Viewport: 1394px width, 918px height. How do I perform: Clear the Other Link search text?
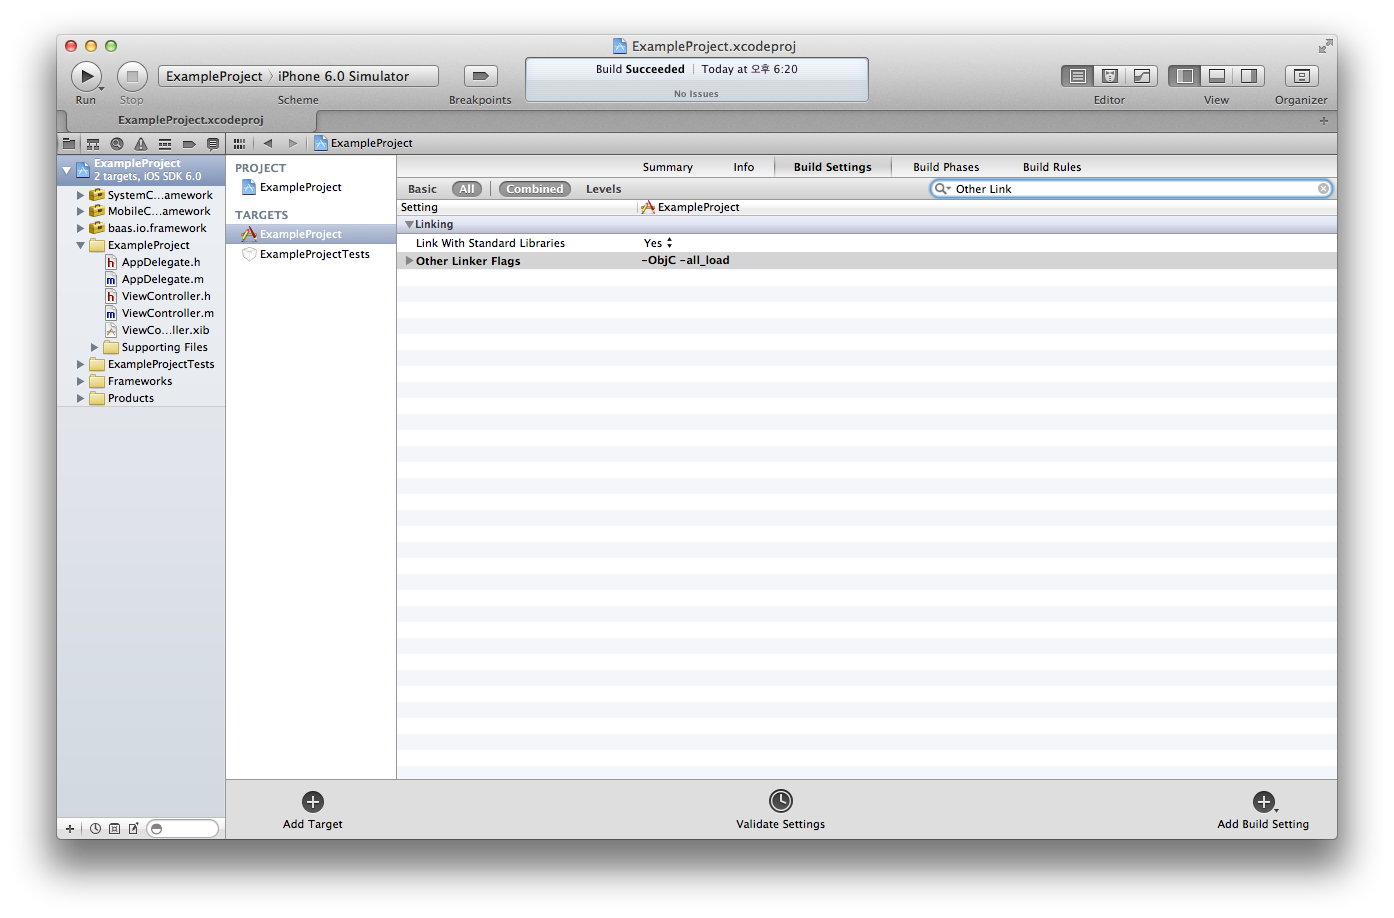pos(1323,189)
